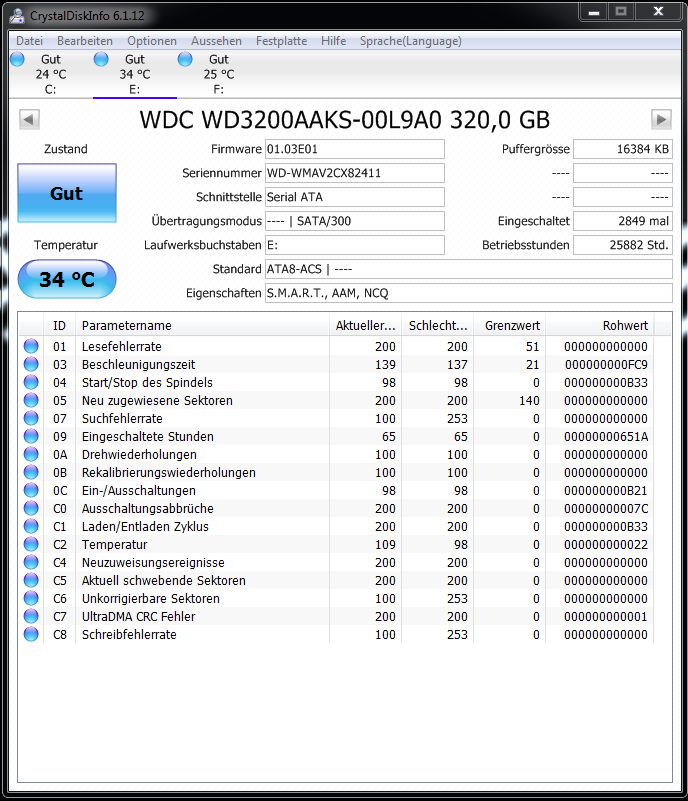Click the 34 °C temperature button
688x801 pixels.
coord(67,279)
